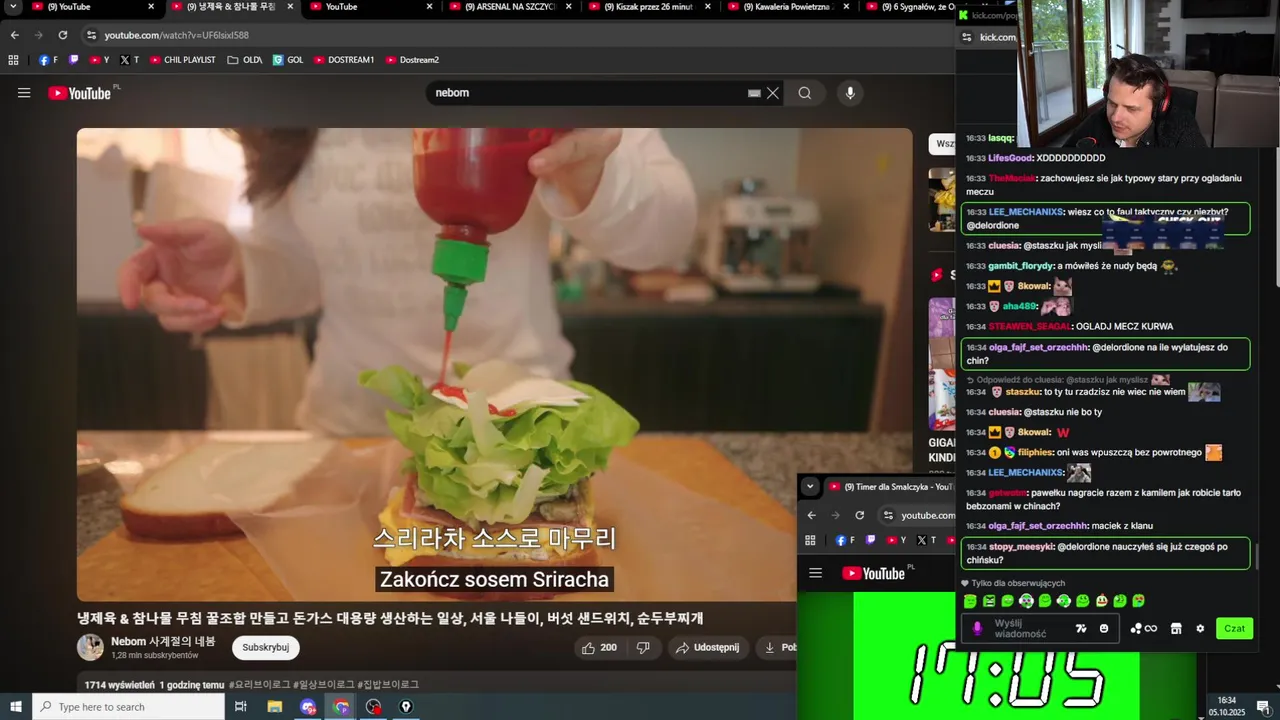Open Windows Start menu

pos(16,707)
